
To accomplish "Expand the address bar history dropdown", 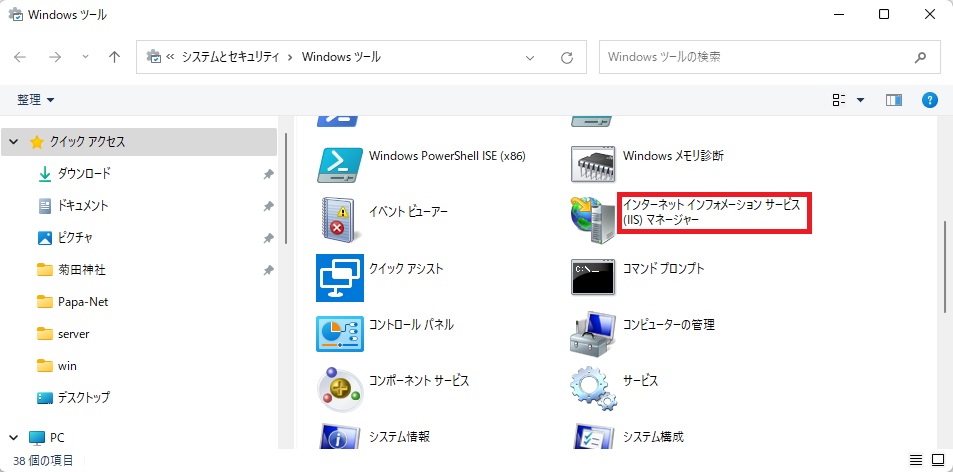I will tap(530, 58).
